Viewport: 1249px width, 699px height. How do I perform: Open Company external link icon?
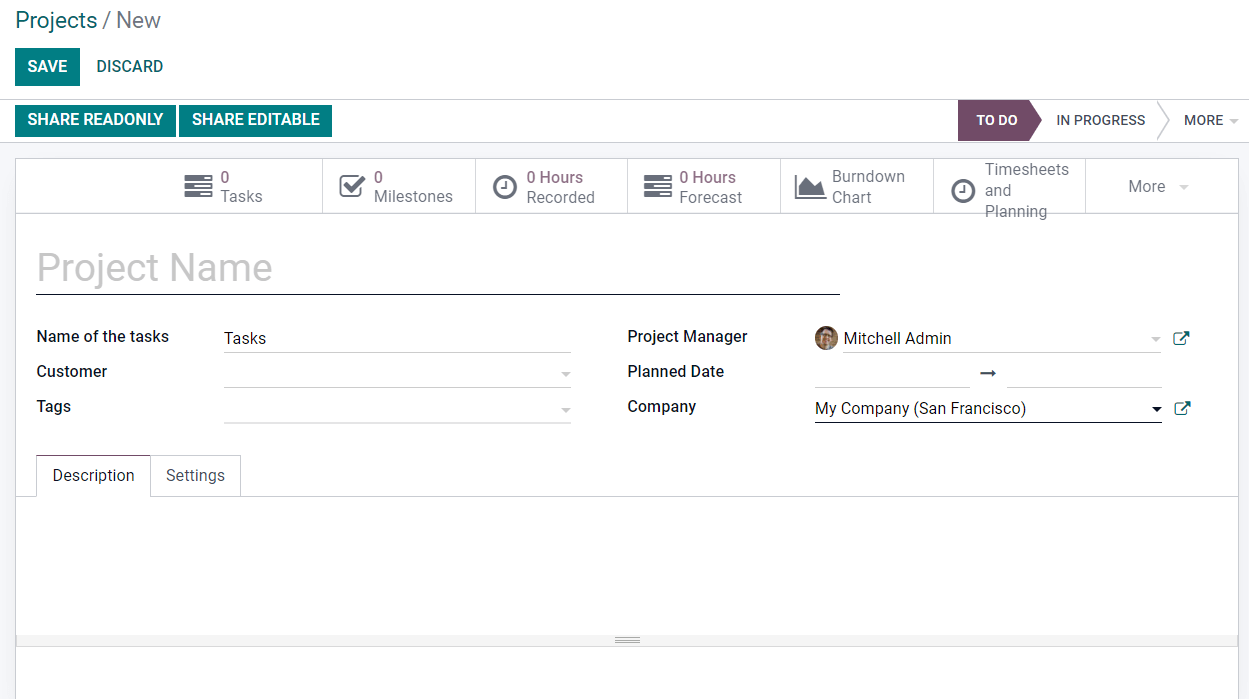click(1181, 408)
